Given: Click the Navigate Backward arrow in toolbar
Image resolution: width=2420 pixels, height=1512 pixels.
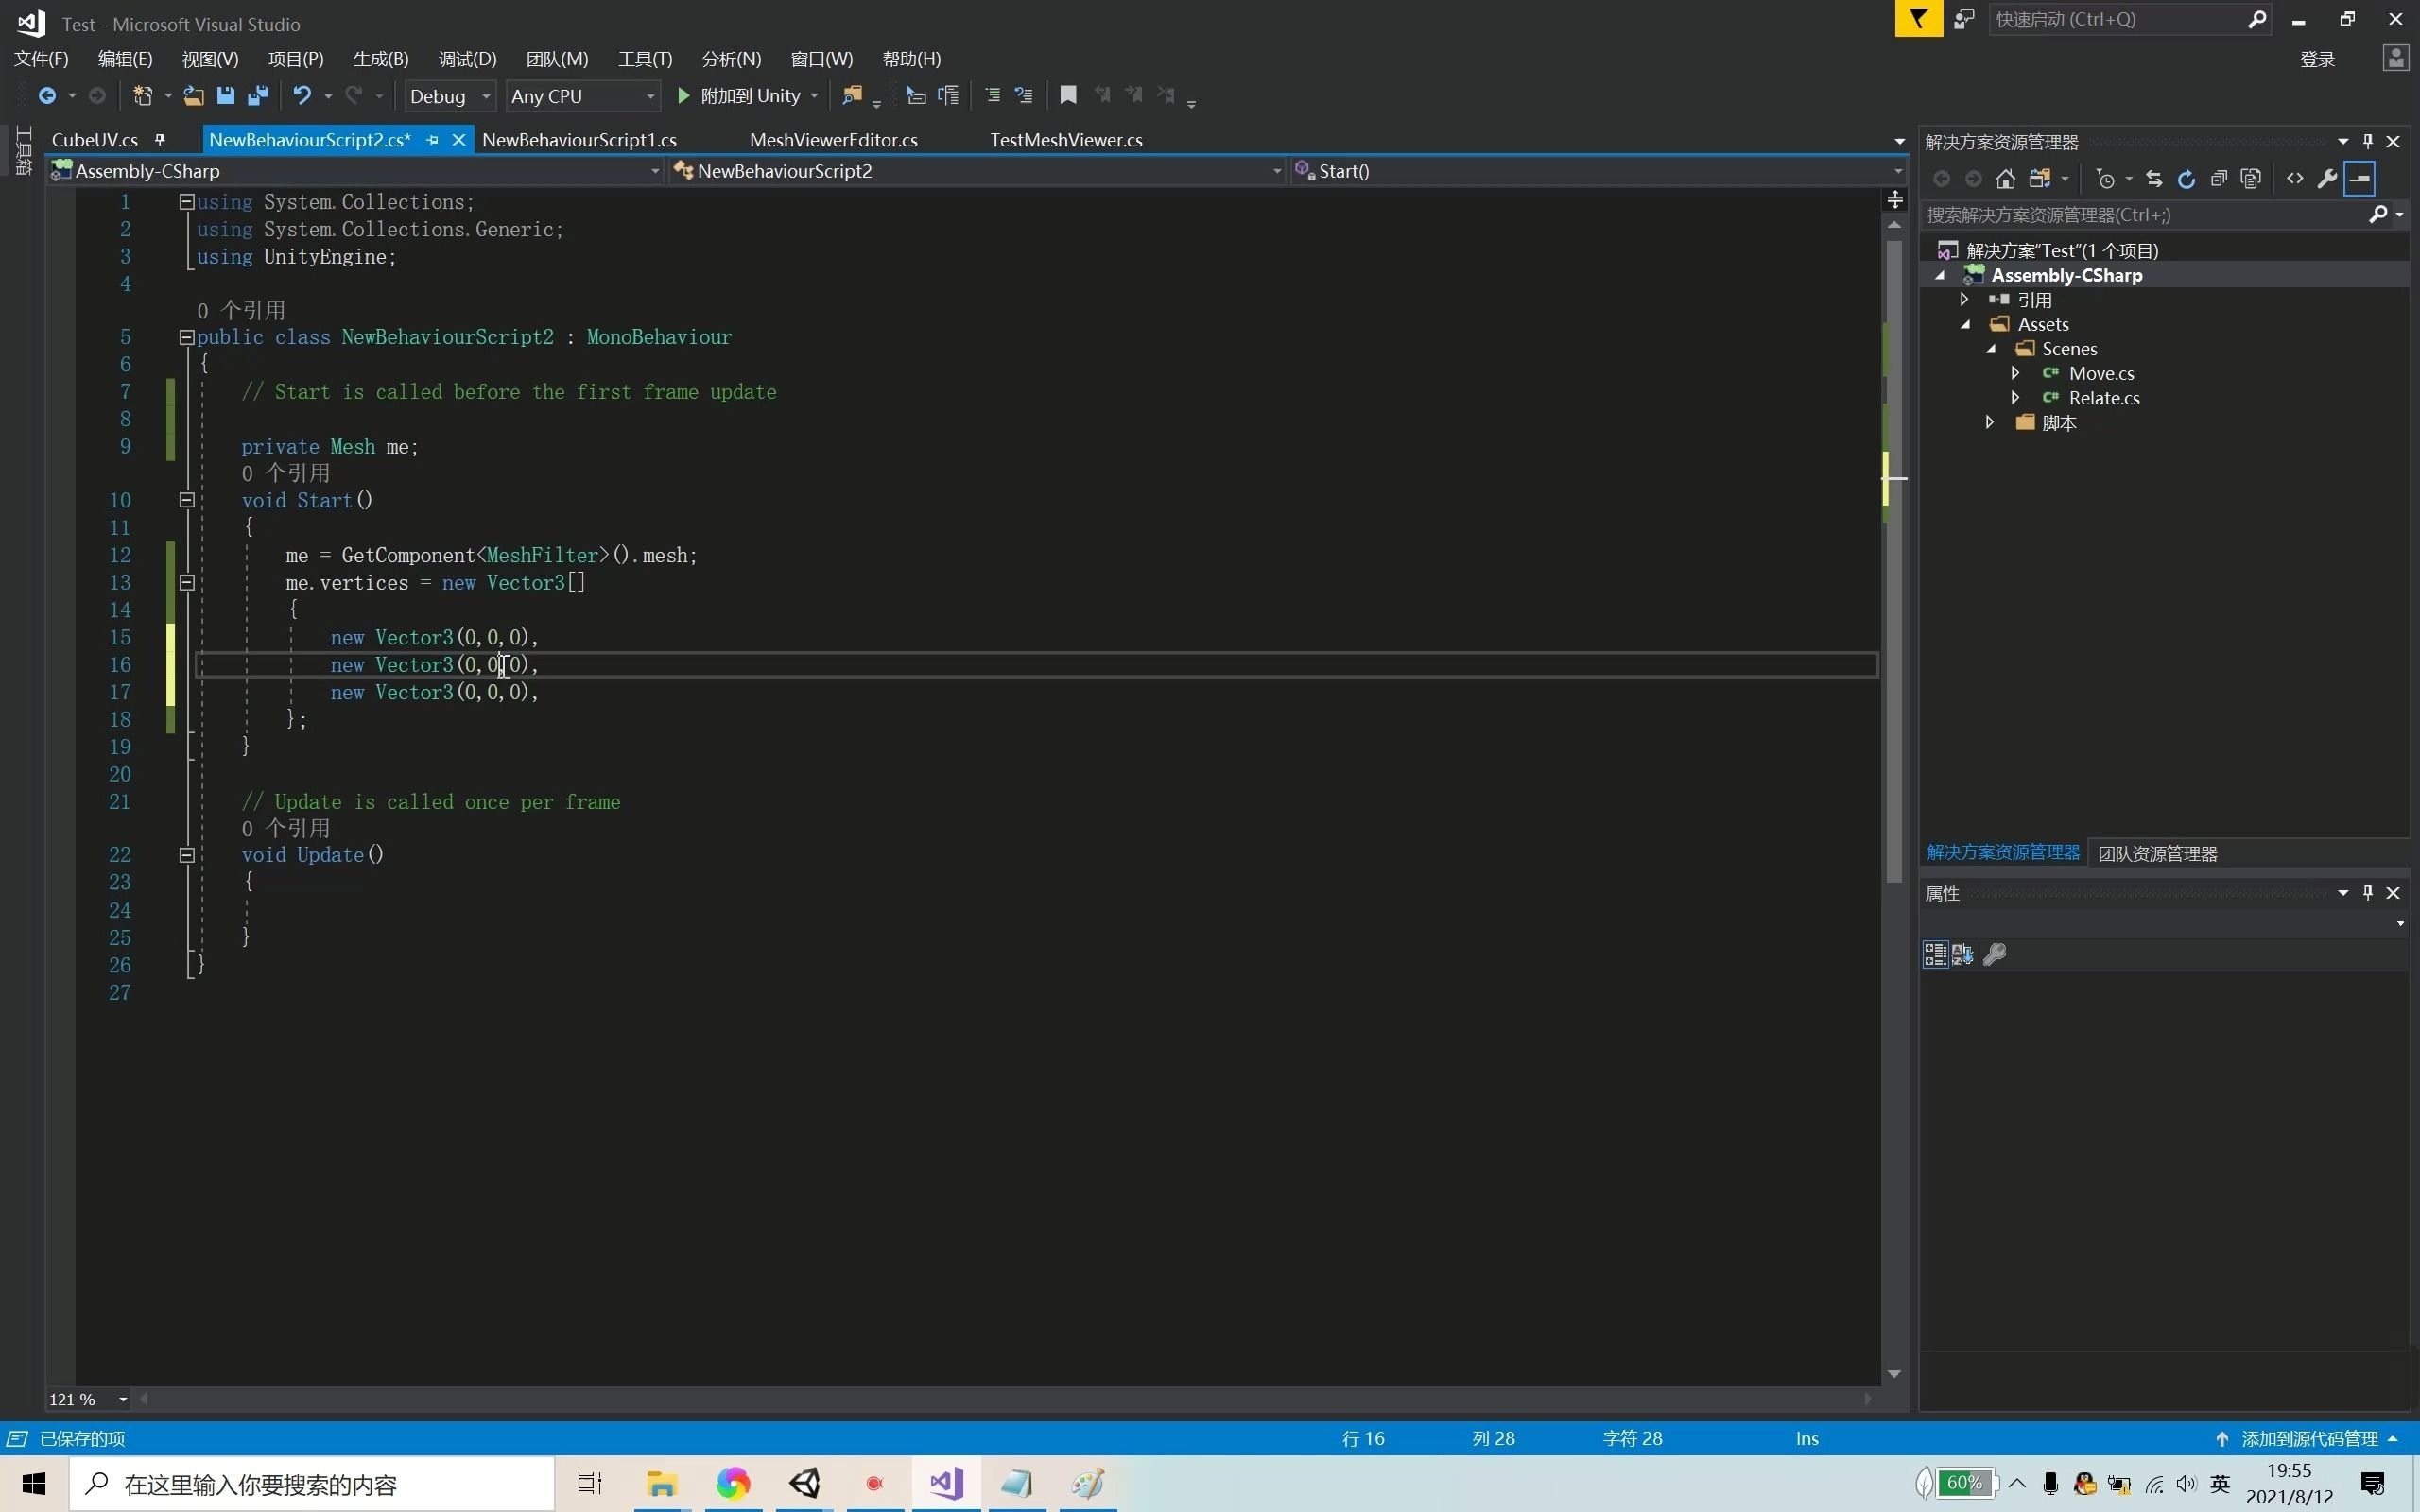Looking at the screenshot, I should pos(47,96).
